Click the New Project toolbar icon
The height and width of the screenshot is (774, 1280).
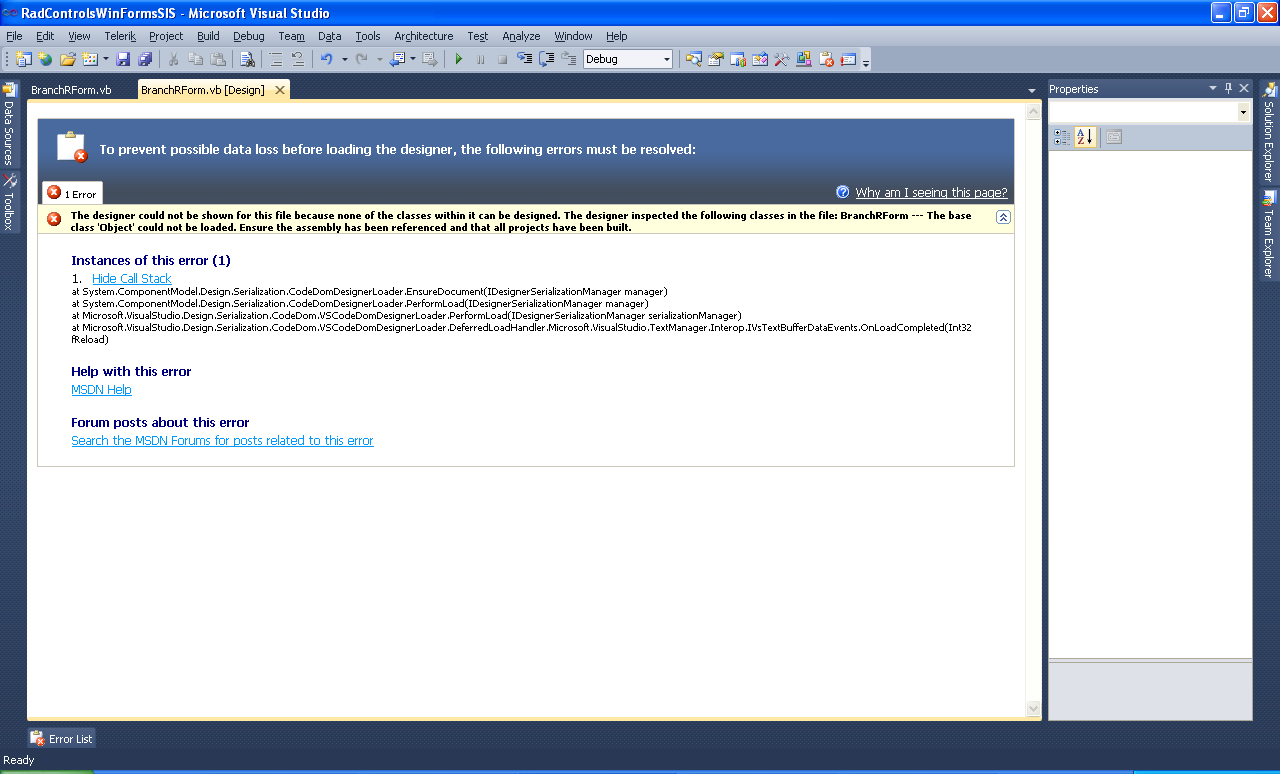coord(24,59)
